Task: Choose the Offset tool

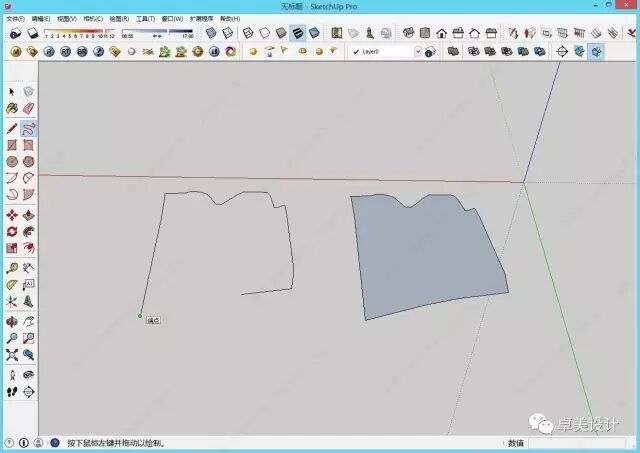Action: tap(28, 248)
